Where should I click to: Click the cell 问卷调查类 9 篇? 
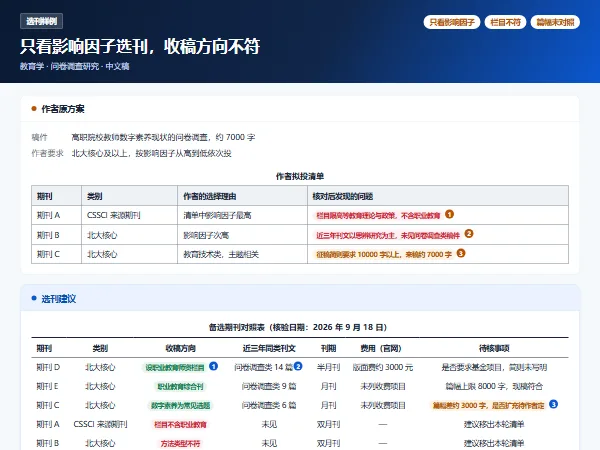point(269,386)
